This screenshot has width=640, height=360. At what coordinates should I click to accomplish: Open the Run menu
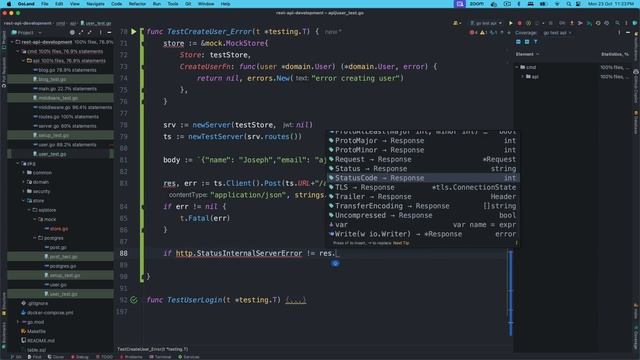(157, 4)
